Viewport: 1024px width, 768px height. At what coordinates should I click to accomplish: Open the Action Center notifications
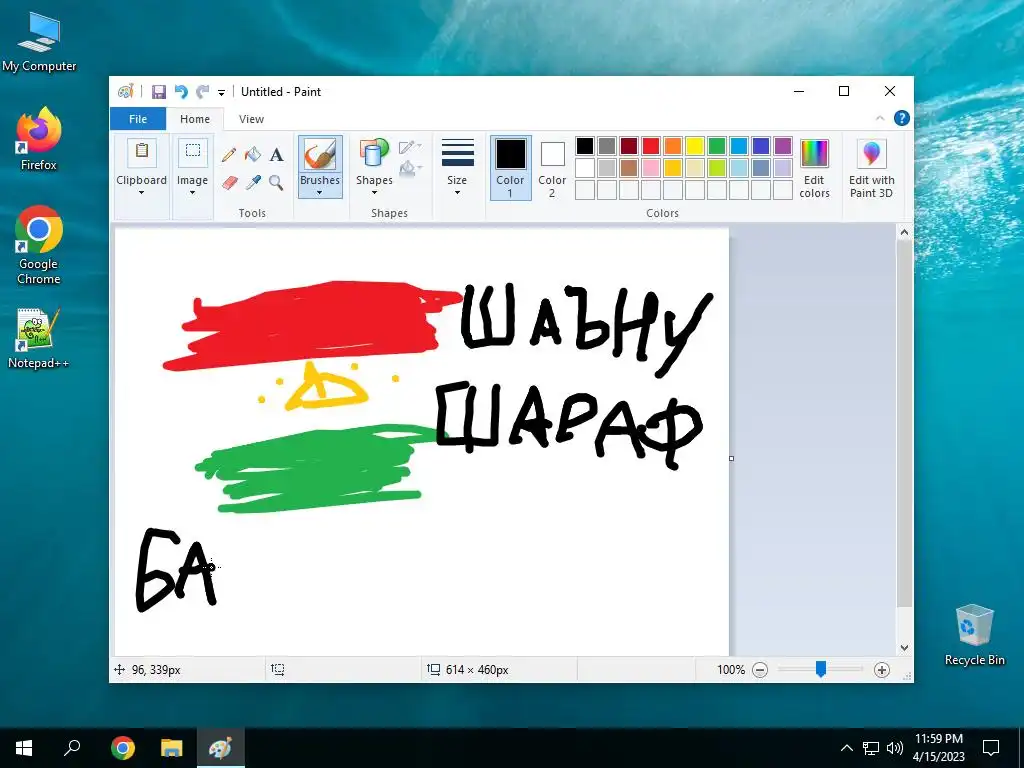tap(991, 748)
